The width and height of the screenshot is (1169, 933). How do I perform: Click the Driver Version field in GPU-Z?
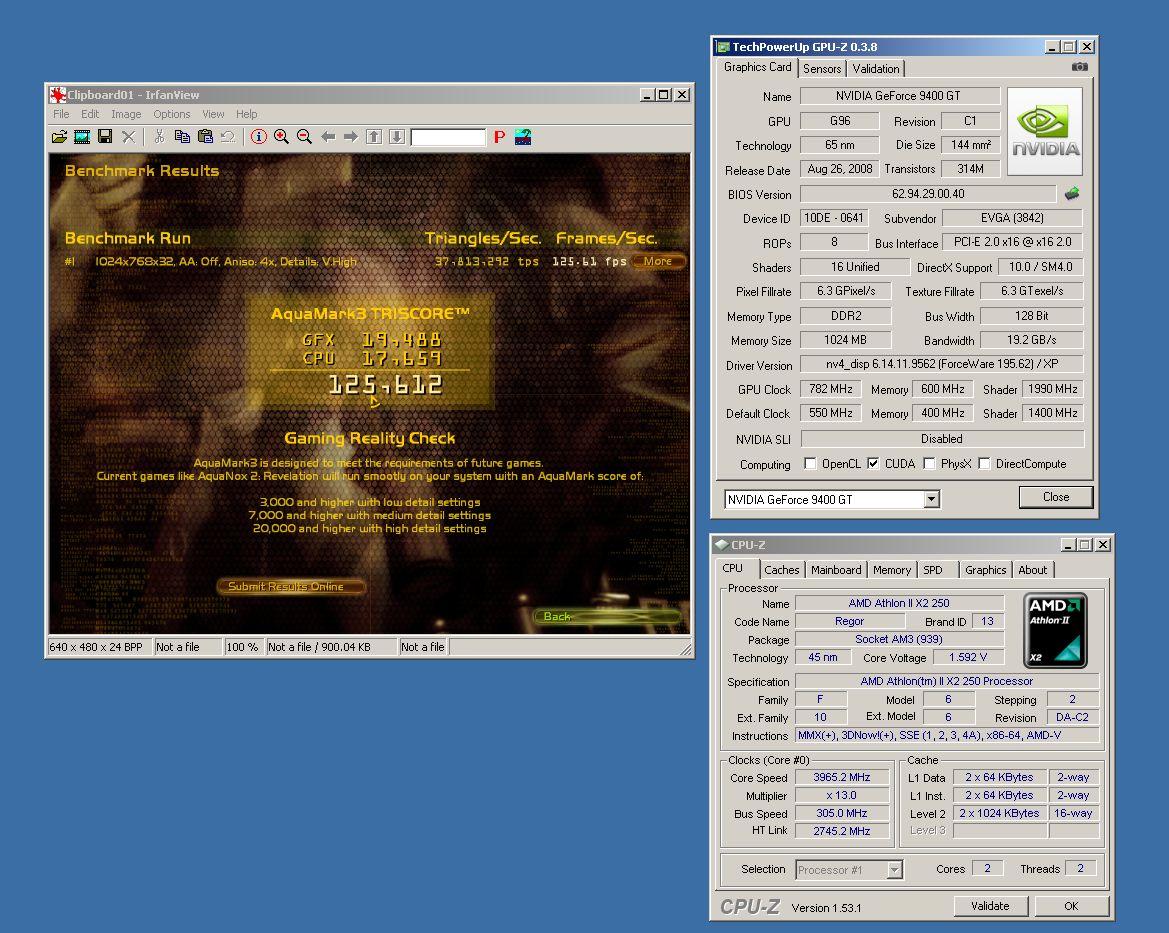[941, 364]
